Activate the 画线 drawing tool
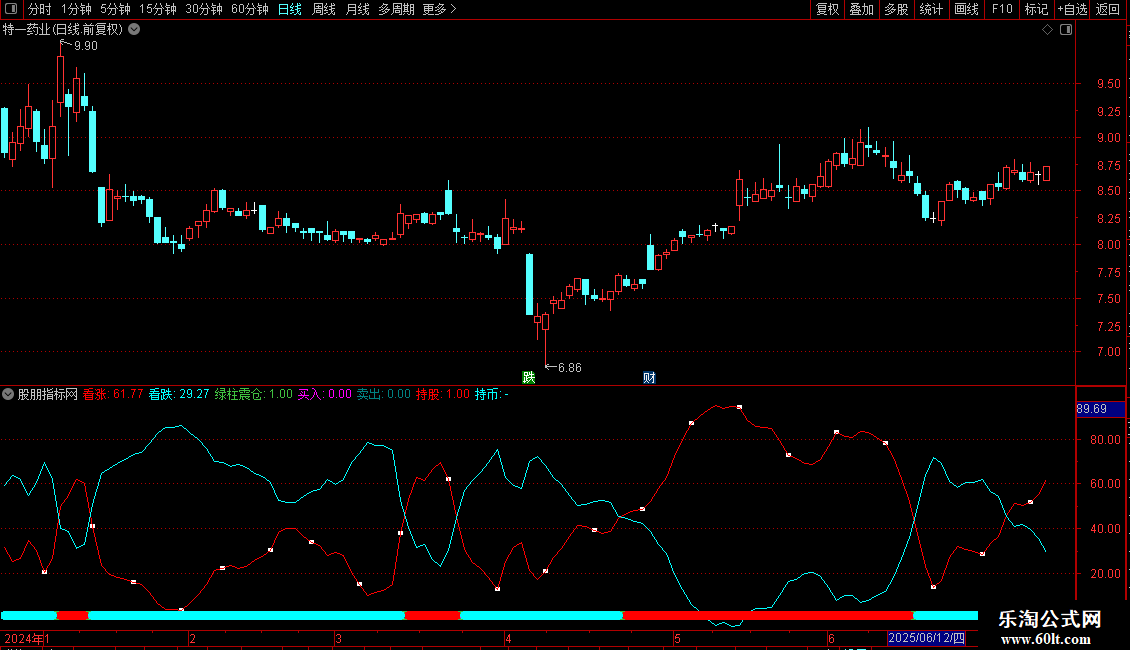The image size is (1130, 650). pos(966,9)
